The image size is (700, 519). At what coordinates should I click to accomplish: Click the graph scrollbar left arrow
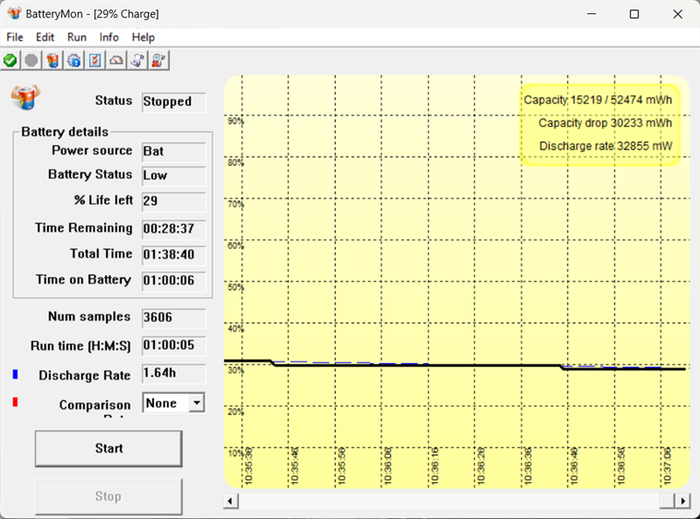coord(230,501)
